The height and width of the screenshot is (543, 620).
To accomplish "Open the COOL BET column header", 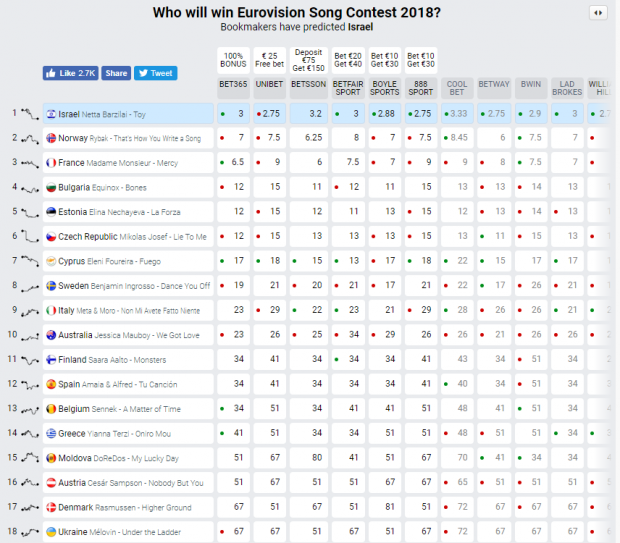I will pyautogui.click(x=457, y=88).
